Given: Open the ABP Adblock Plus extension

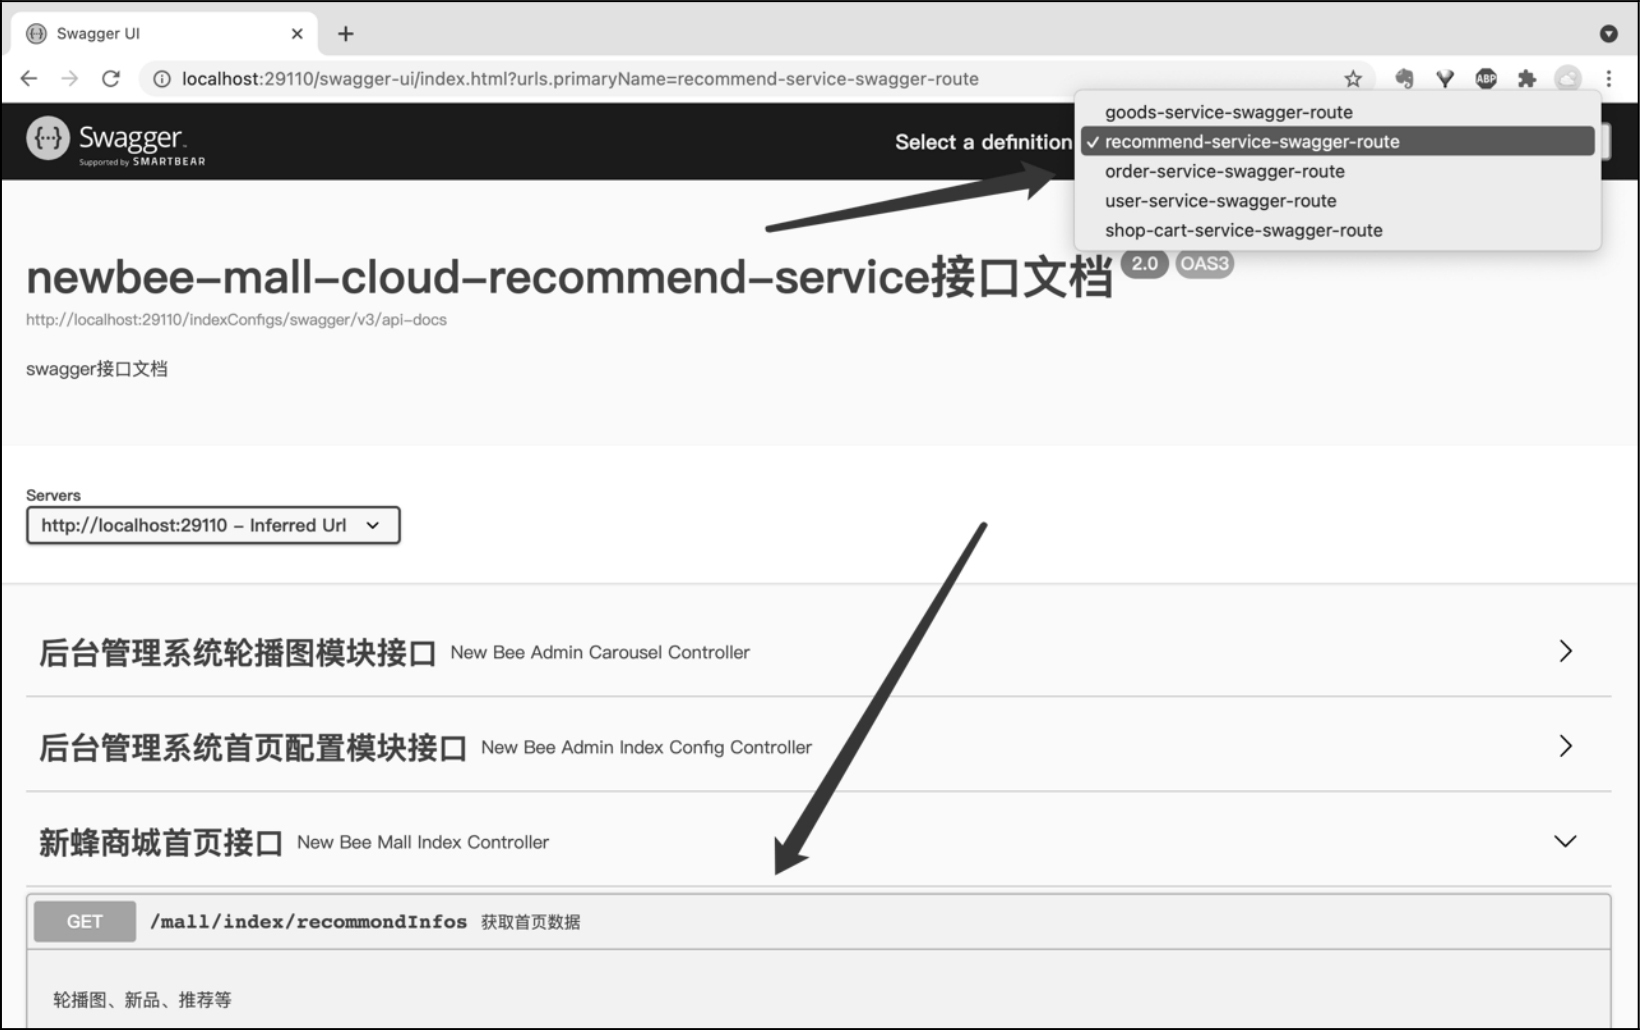Looking at the screenshot, I should pyautogui.click(x=1486, y=78).
